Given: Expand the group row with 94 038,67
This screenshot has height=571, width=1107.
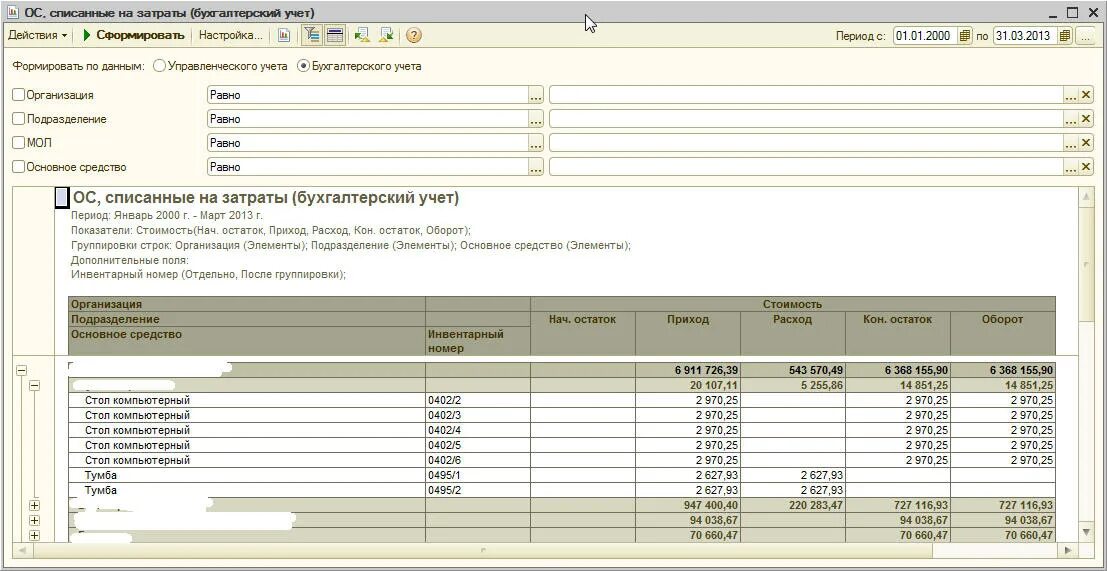Looking at the screenshot, I should (x=34, y=520).
